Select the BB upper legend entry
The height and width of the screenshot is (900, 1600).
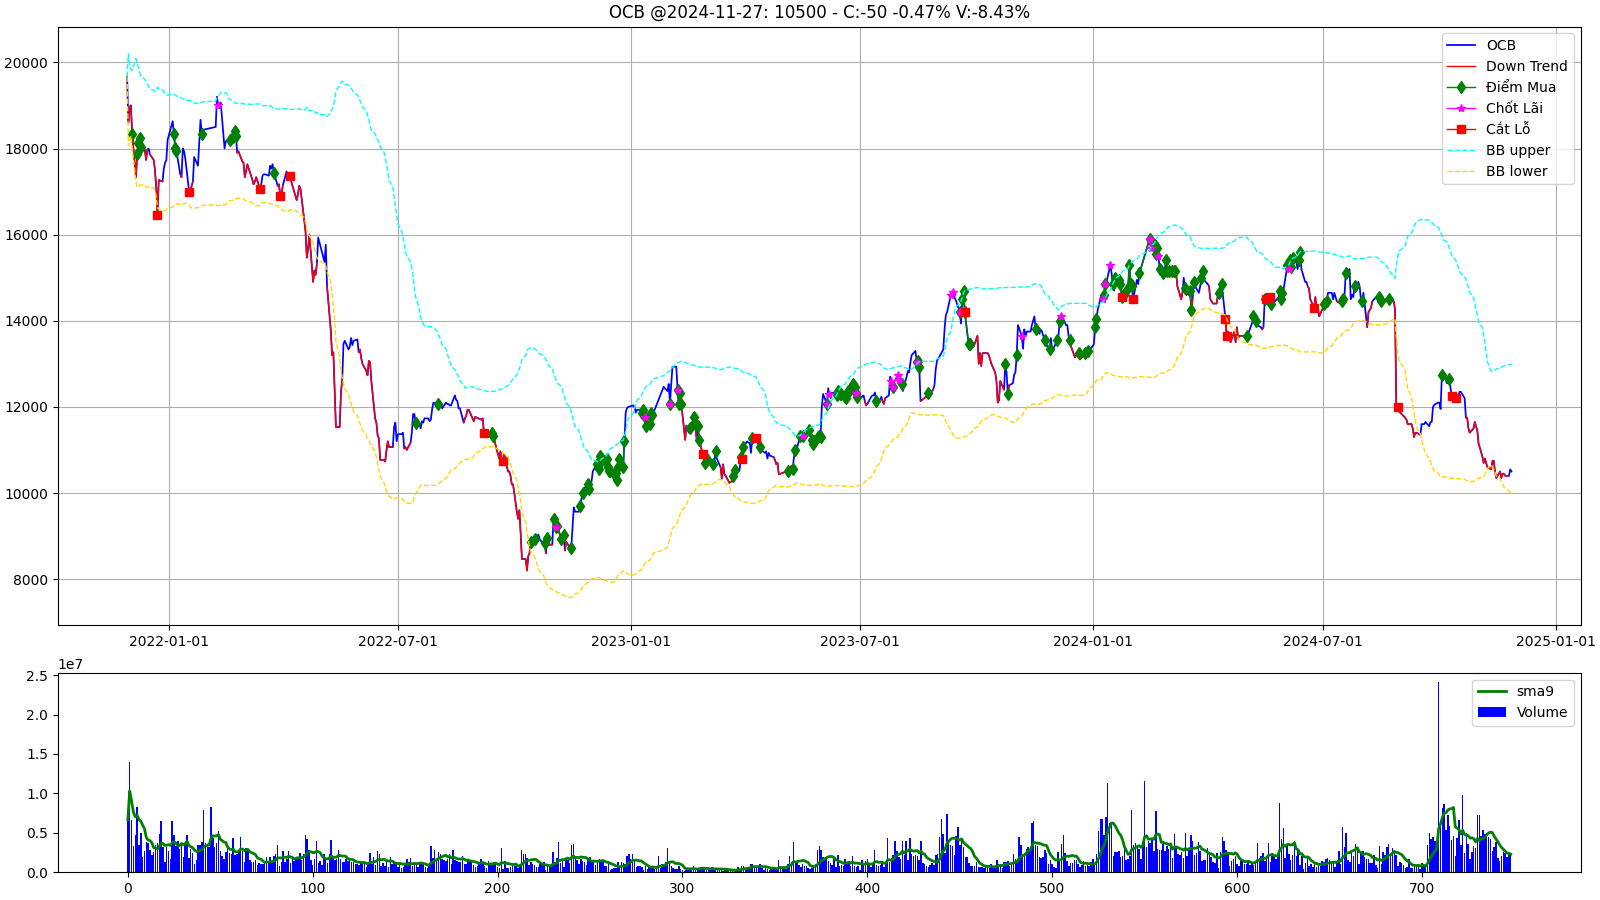1498,150
